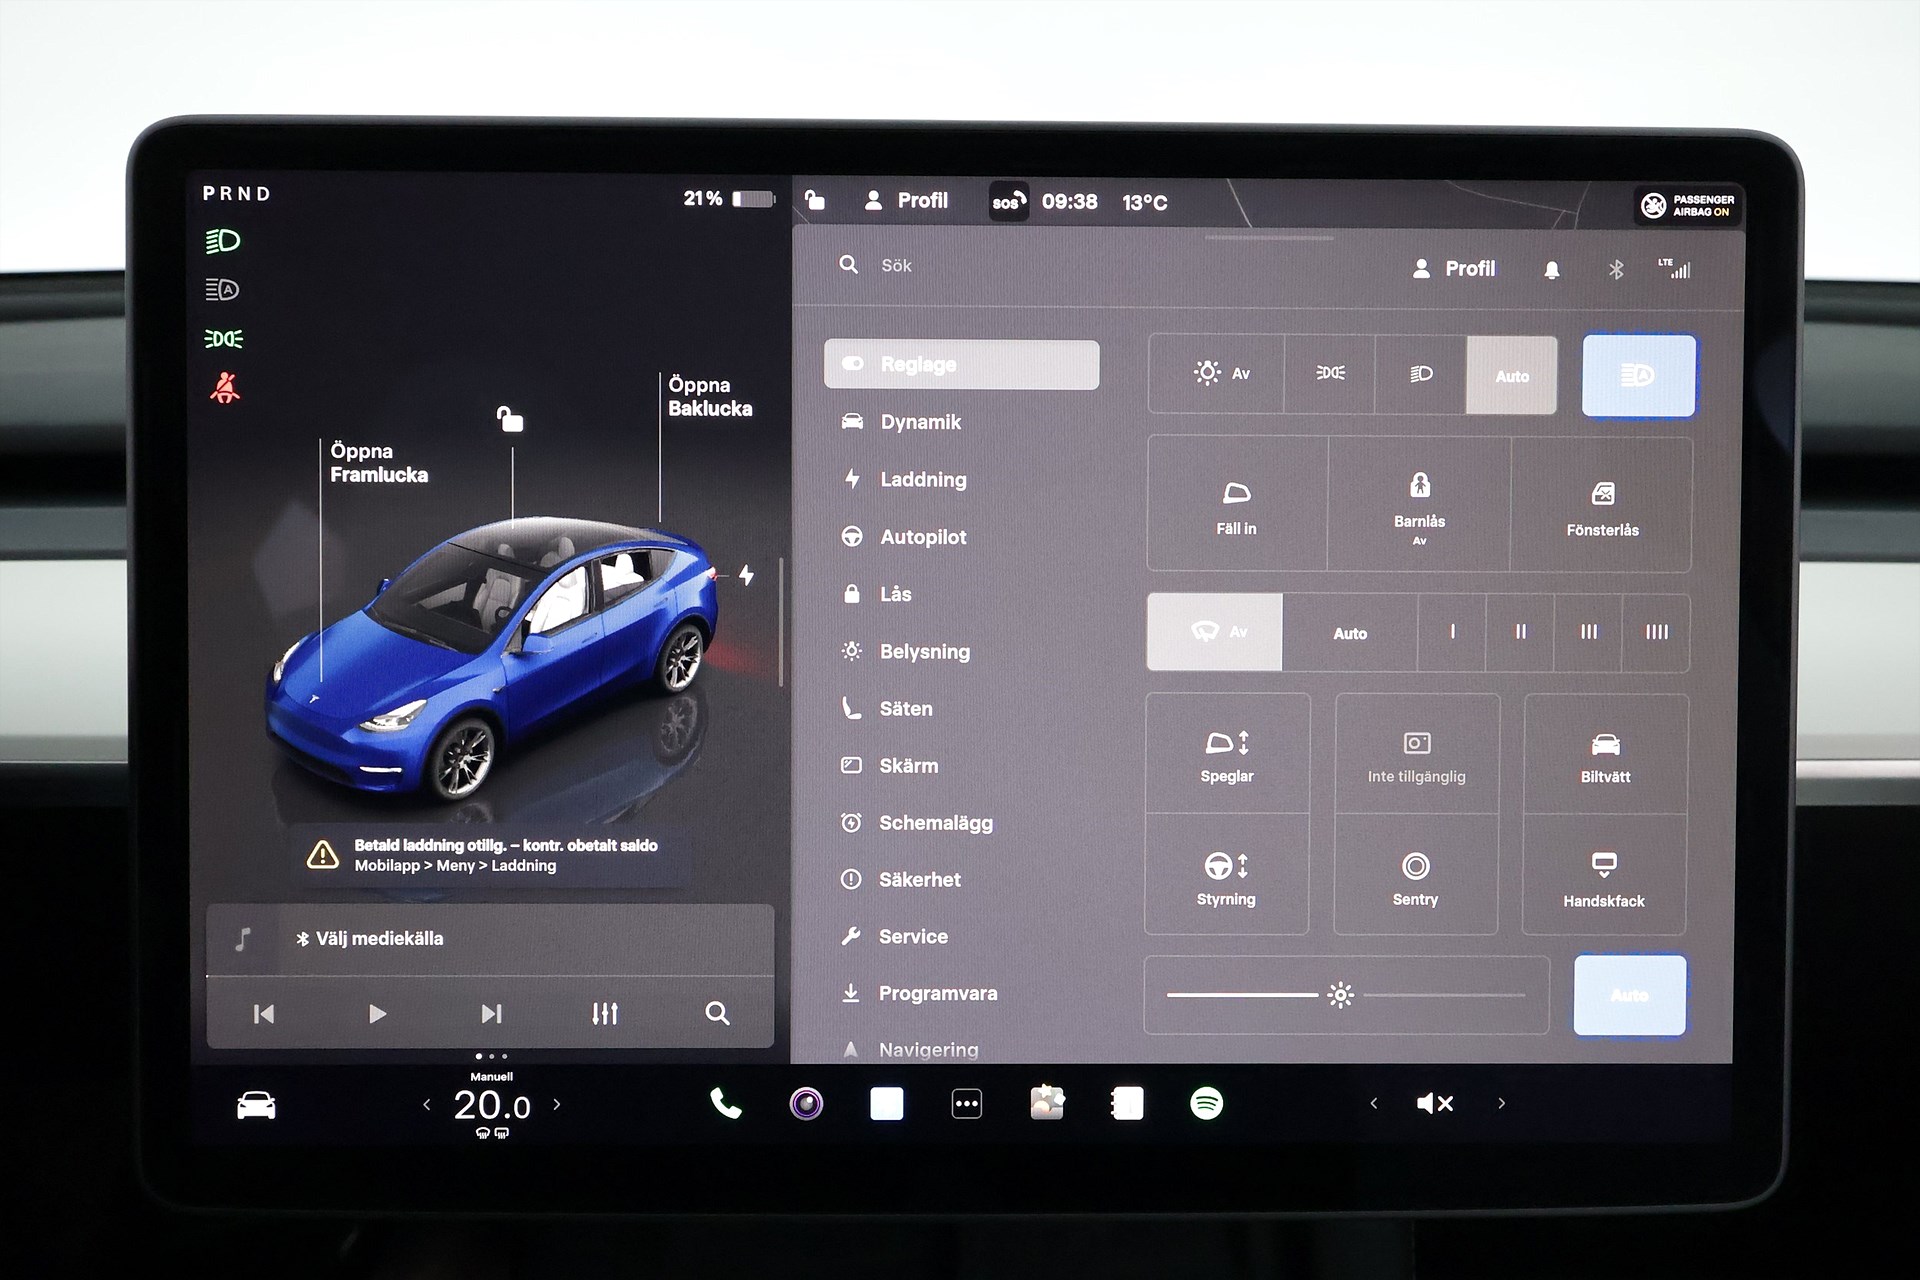Tap the unlocked padlock icon in the status bar
The width and height of the screenshot is (1920, 1280).
(x=815, y=200)
